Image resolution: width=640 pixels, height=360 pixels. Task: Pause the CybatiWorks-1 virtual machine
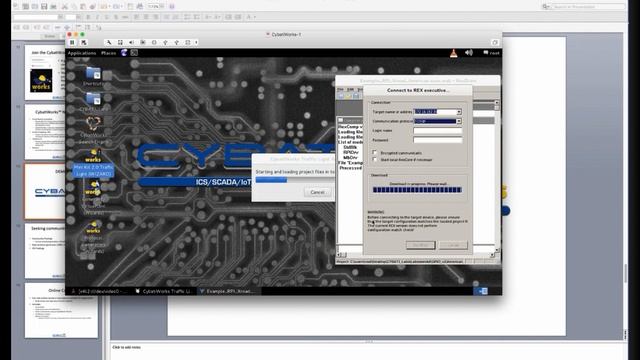tap(72, 42)
